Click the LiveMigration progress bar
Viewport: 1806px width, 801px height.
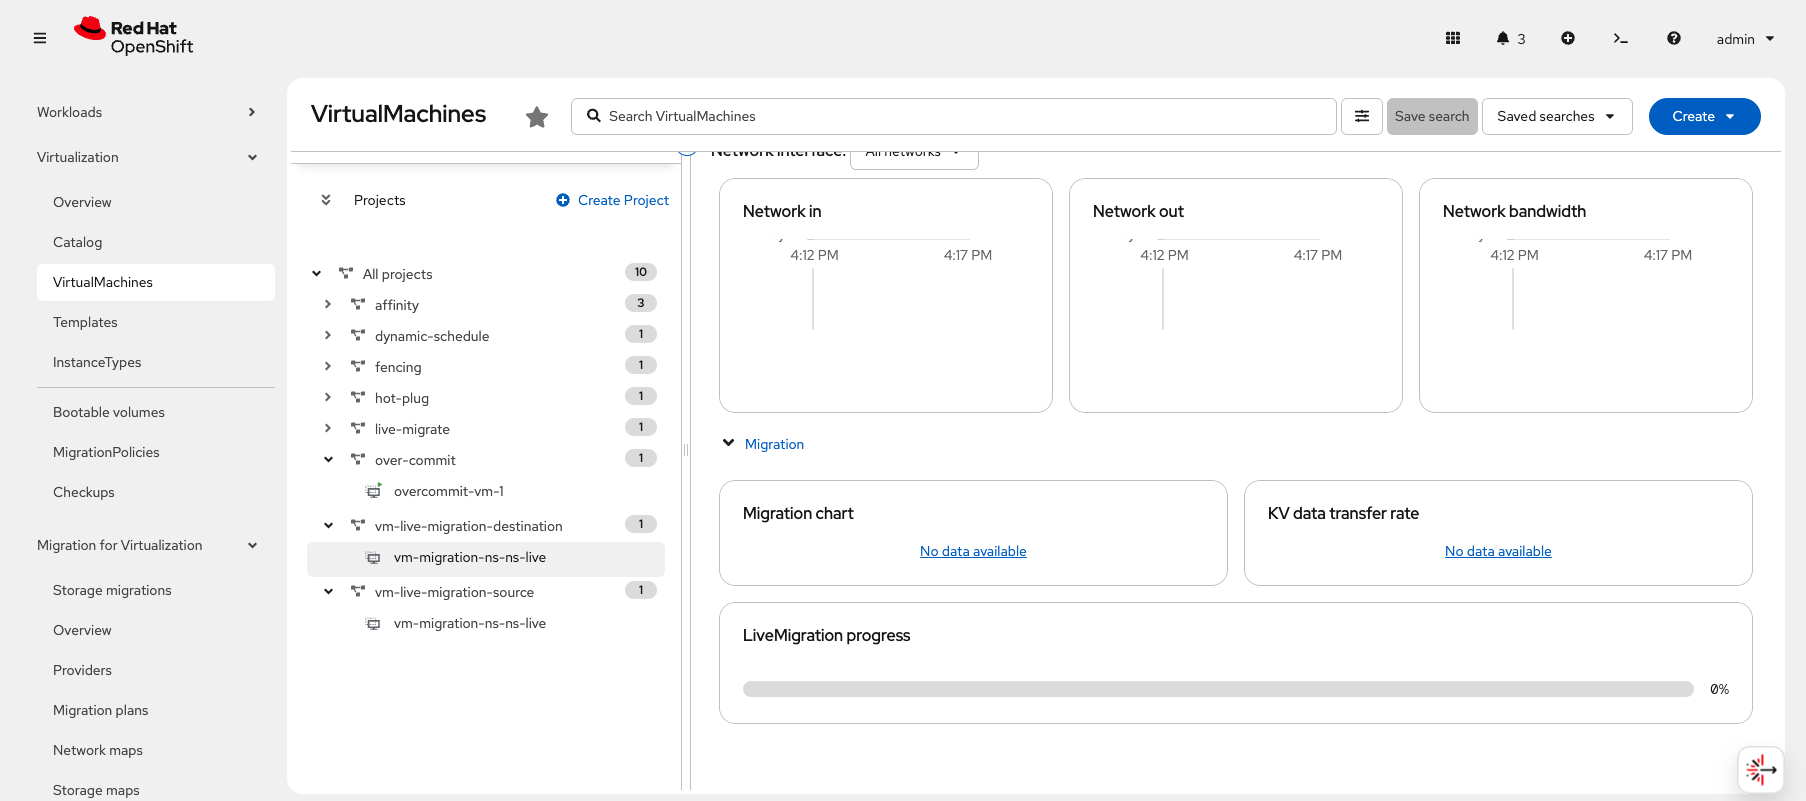1217,689
